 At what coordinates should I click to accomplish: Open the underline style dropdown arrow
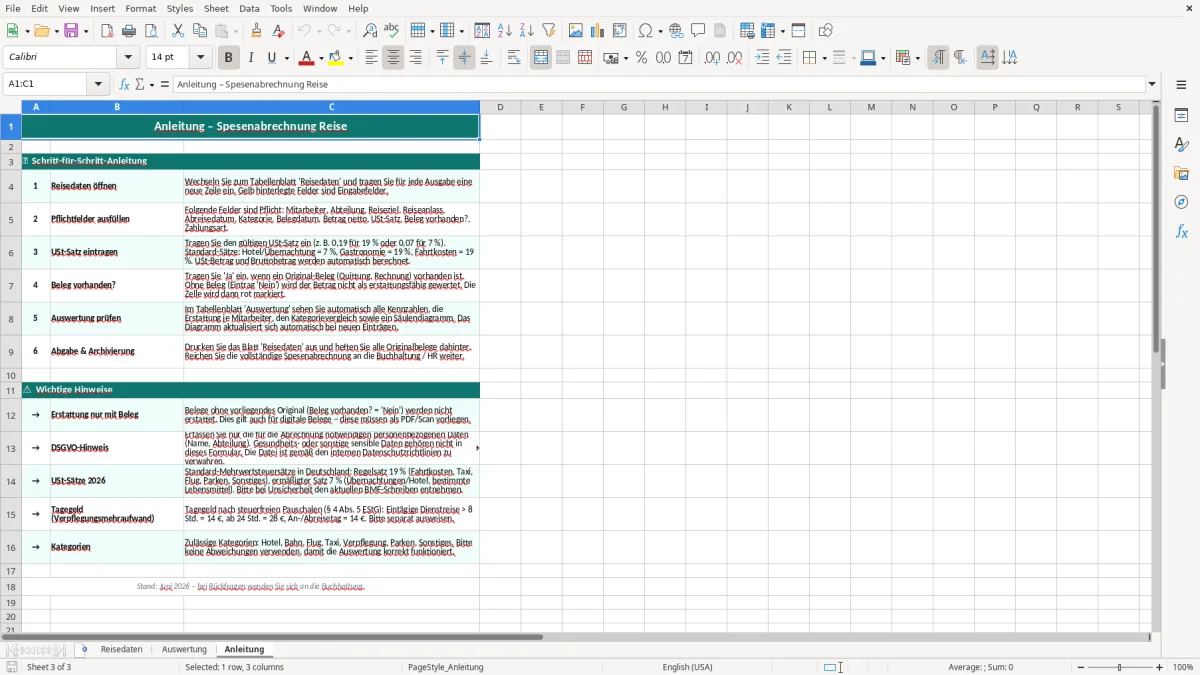[286, 58]
